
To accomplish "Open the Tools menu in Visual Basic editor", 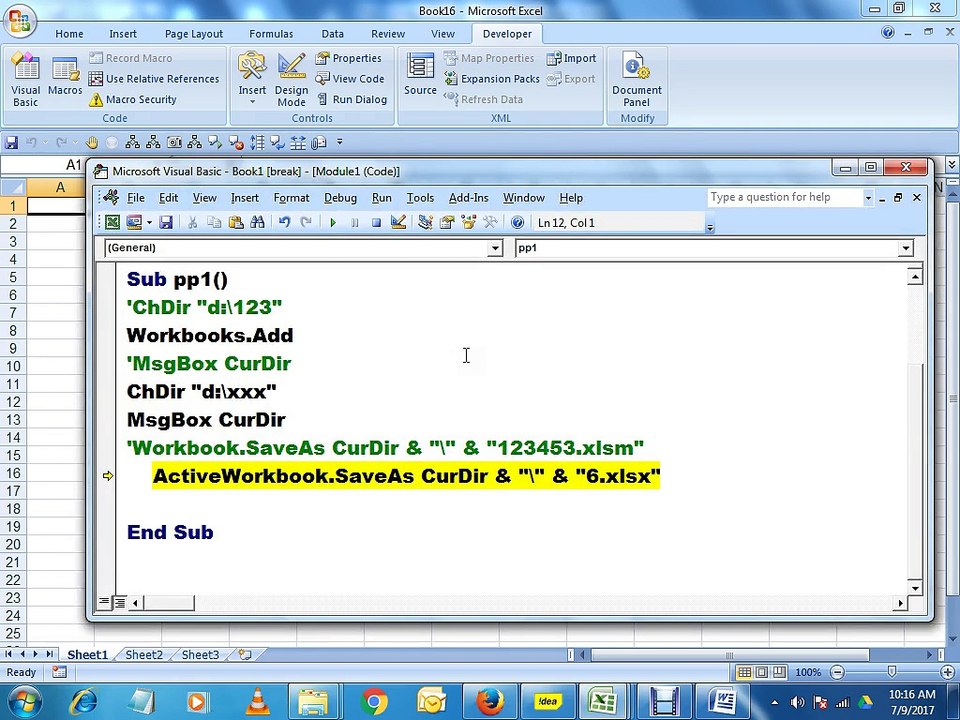I will (x=420, y=198).
